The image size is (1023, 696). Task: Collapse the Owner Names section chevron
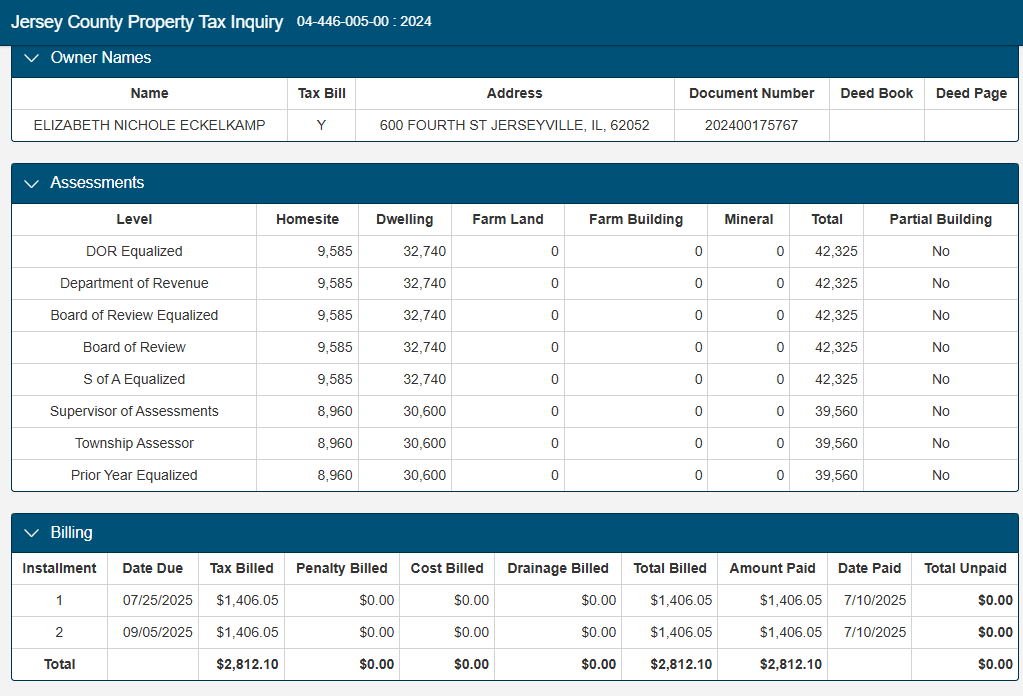click(x=31, y=58)
